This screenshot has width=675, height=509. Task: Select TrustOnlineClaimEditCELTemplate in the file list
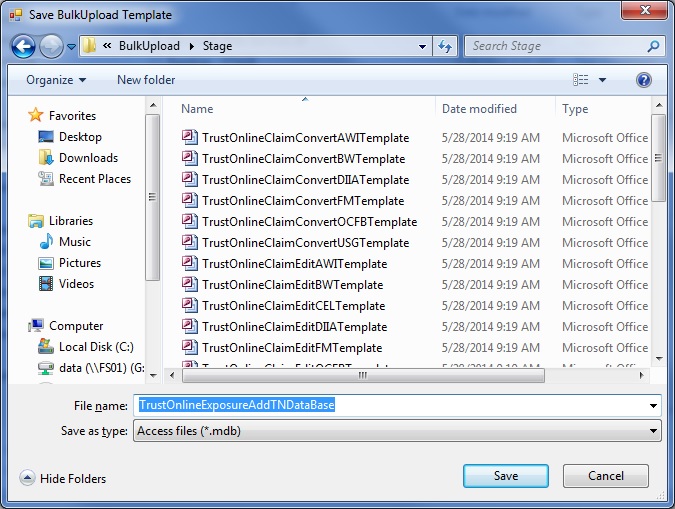click(x=293, y=306)
